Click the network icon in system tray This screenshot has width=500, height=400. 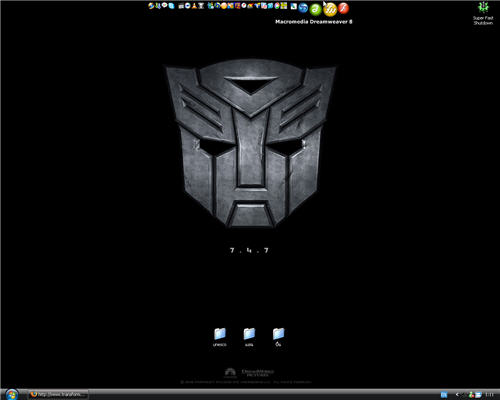point(478,395)
